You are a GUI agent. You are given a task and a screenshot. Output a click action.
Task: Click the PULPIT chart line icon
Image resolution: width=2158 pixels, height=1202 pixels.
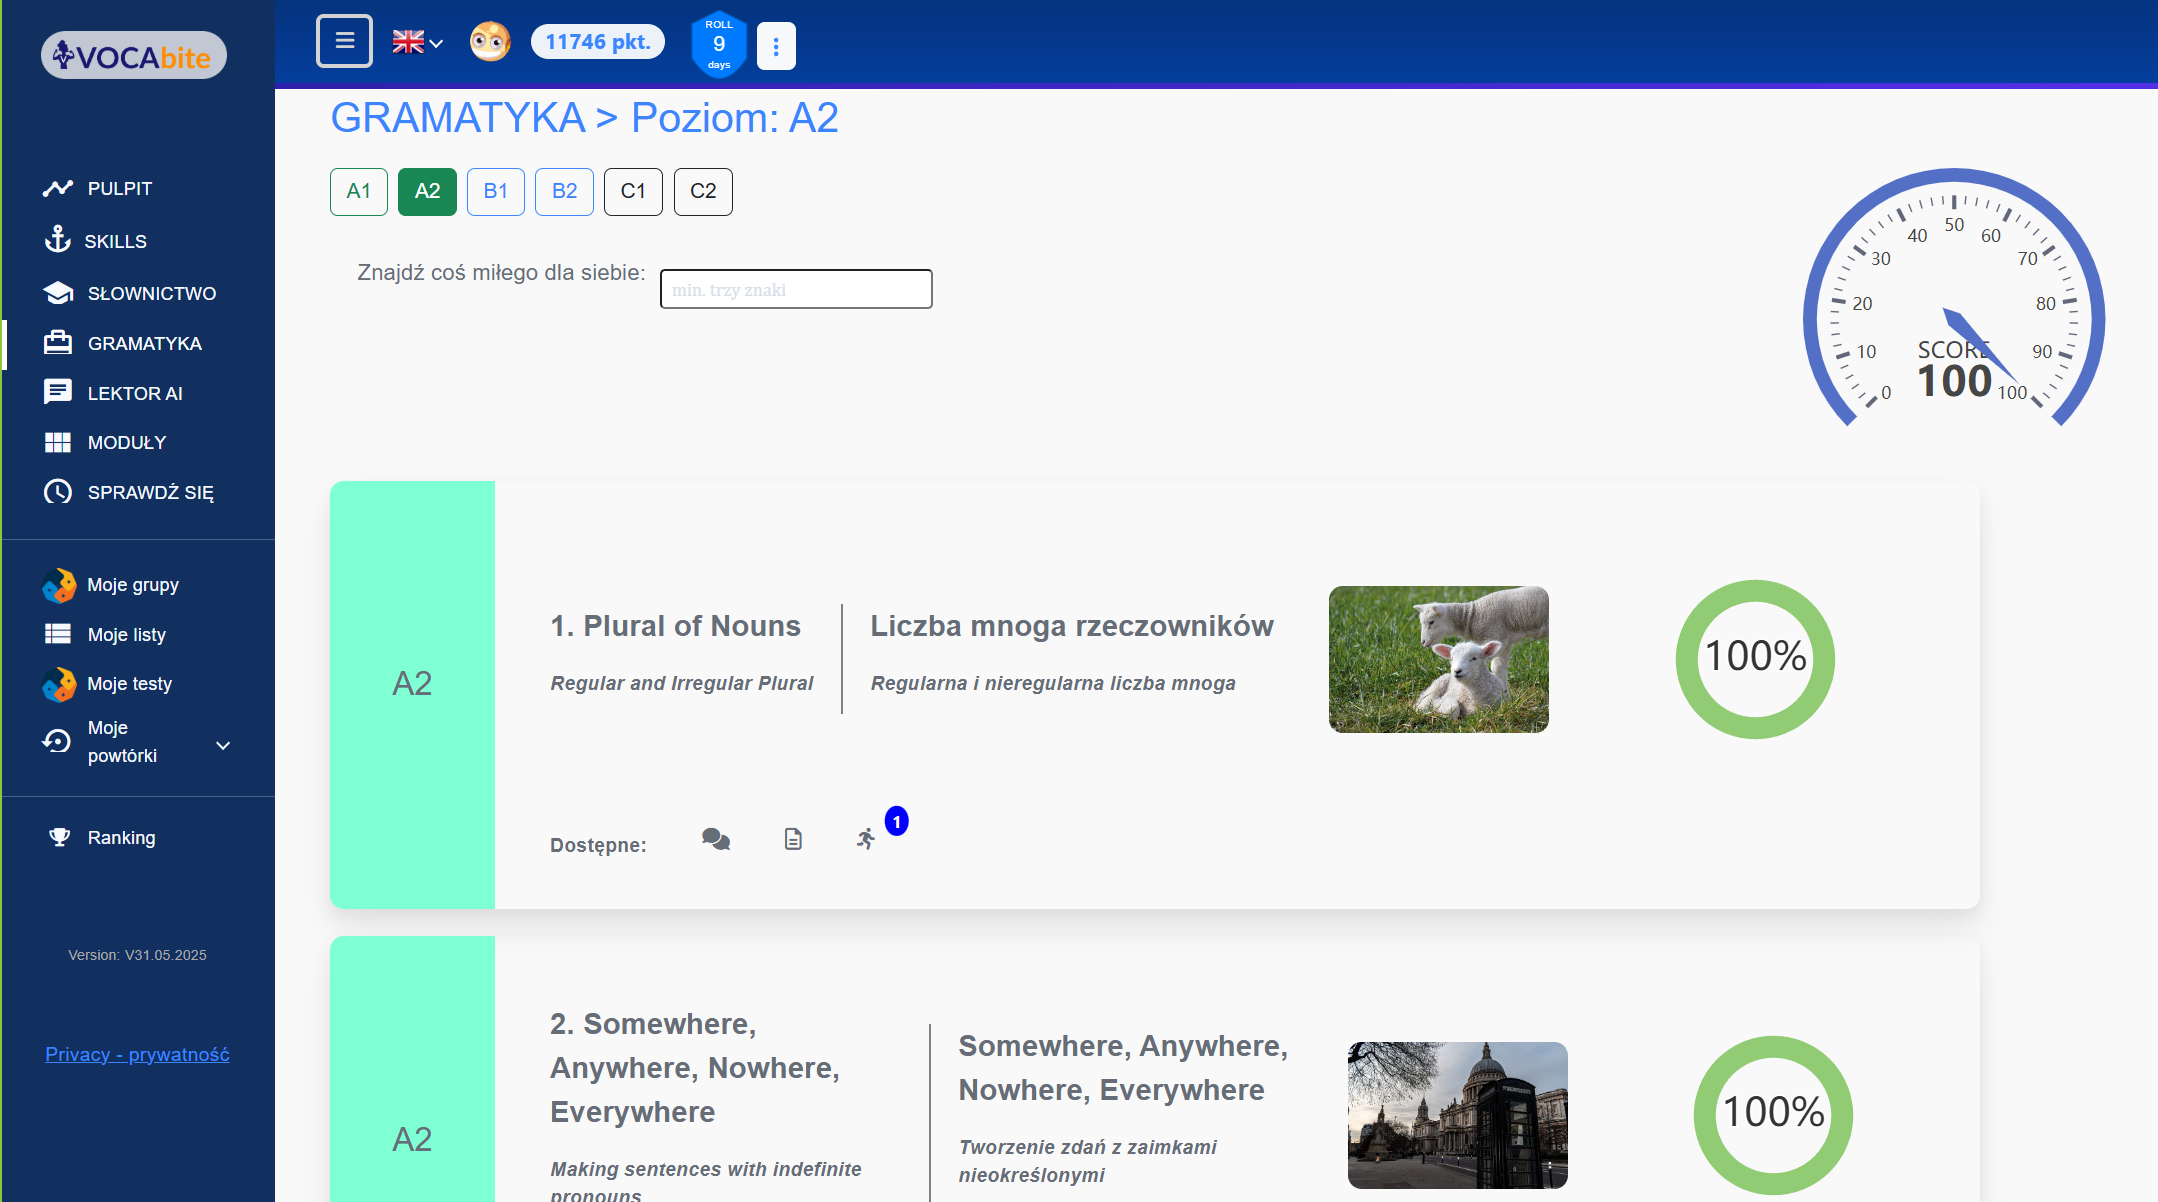click(x=58, y=188)
